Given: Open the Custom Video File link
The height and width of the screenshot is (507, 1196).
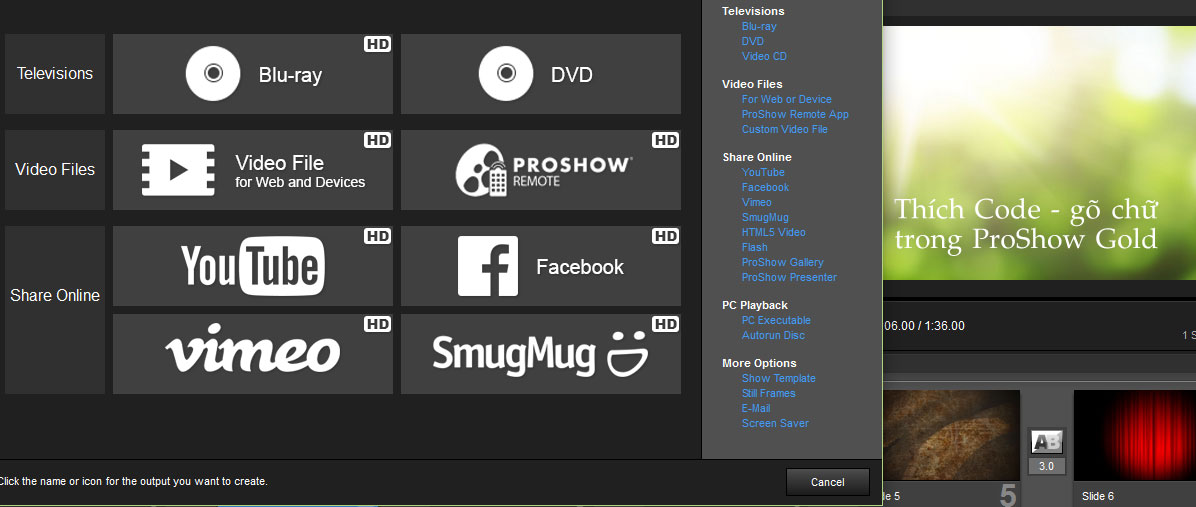Looking at the screenshot, I should pyautogui.click(x=784, y=130).
